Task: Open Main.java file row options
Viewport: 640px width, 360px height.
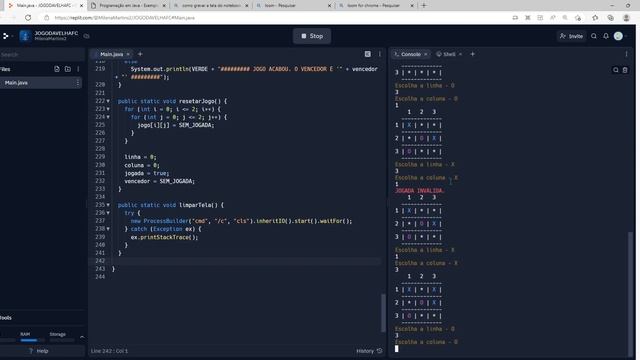Action: click(78, 82)
